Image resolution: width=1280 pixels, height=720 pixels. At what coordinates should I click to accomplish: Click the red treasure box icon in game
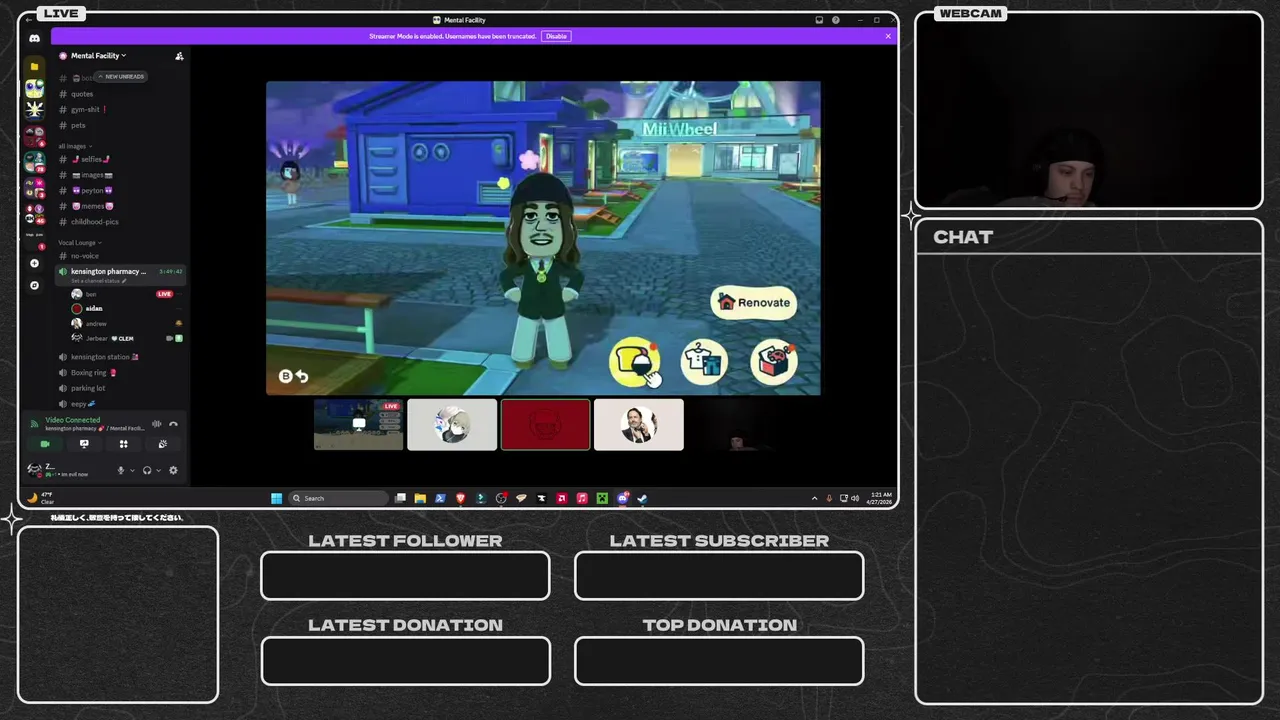[773, 362]
